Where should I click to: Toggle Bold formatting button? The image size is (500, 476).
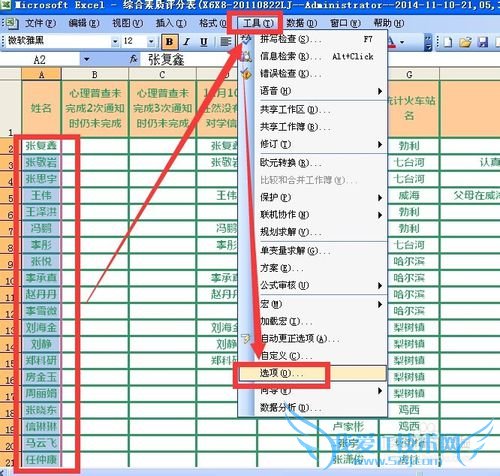click(169, 42)
